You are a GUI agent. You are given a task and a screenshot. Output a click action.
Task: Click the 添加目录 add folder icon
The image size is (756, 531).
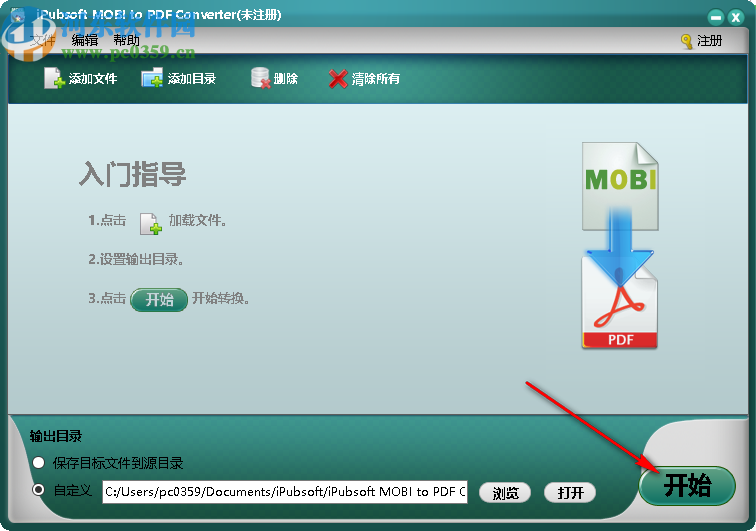coord(152,78)
